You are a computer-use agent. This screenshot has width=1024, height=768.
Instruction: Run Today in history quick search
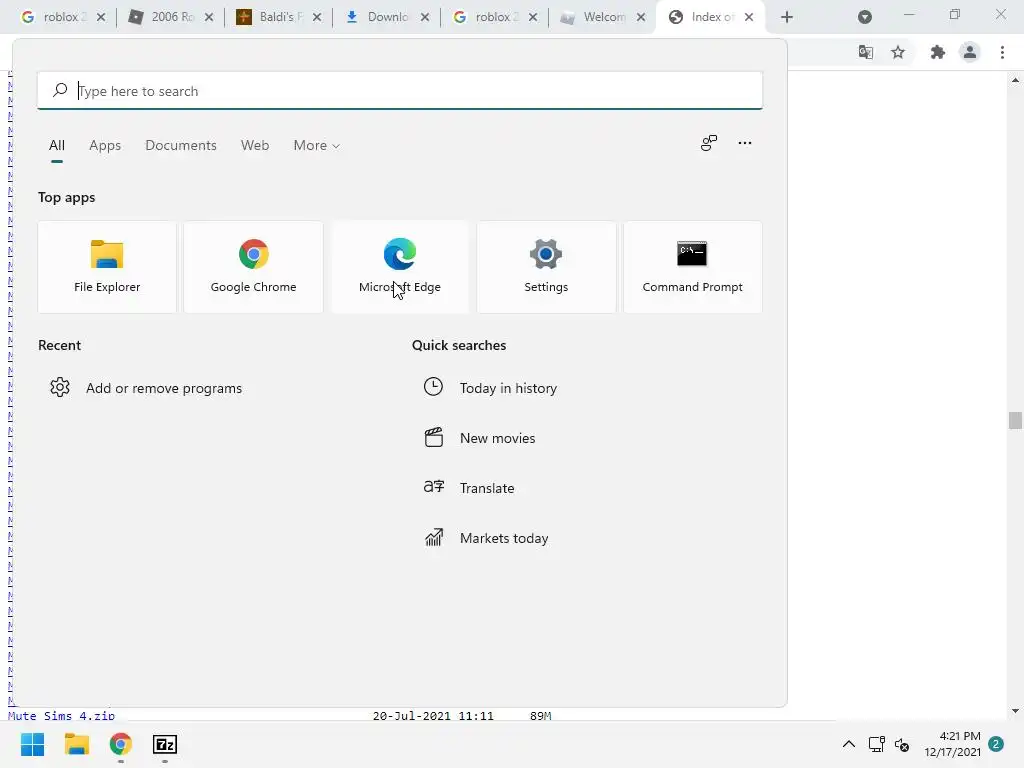click(490, 388)
